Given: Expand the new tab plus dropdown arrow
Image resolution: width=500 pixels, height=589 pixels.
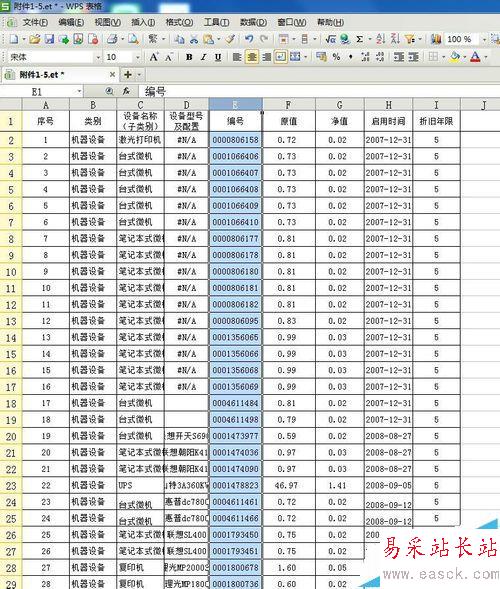Looking at the screenshot, I should [139, 75].
